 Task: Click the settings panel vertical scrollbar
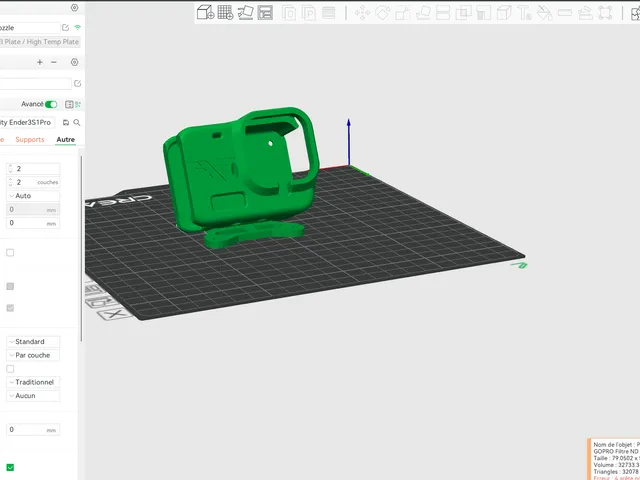81,249
